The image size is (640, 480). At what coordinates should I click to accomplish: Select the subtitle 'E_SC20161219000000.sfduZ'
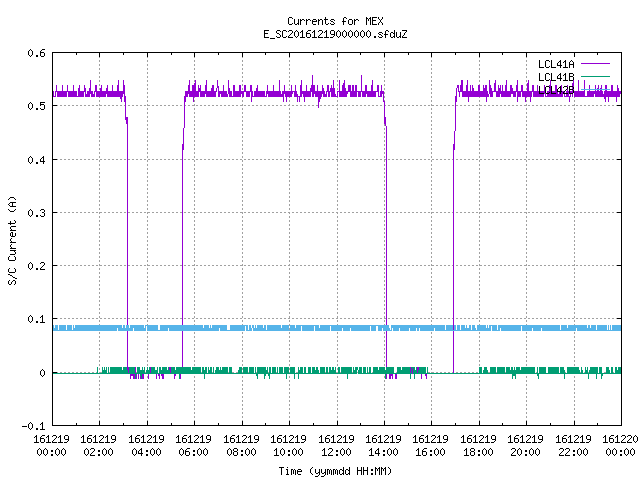335,34
